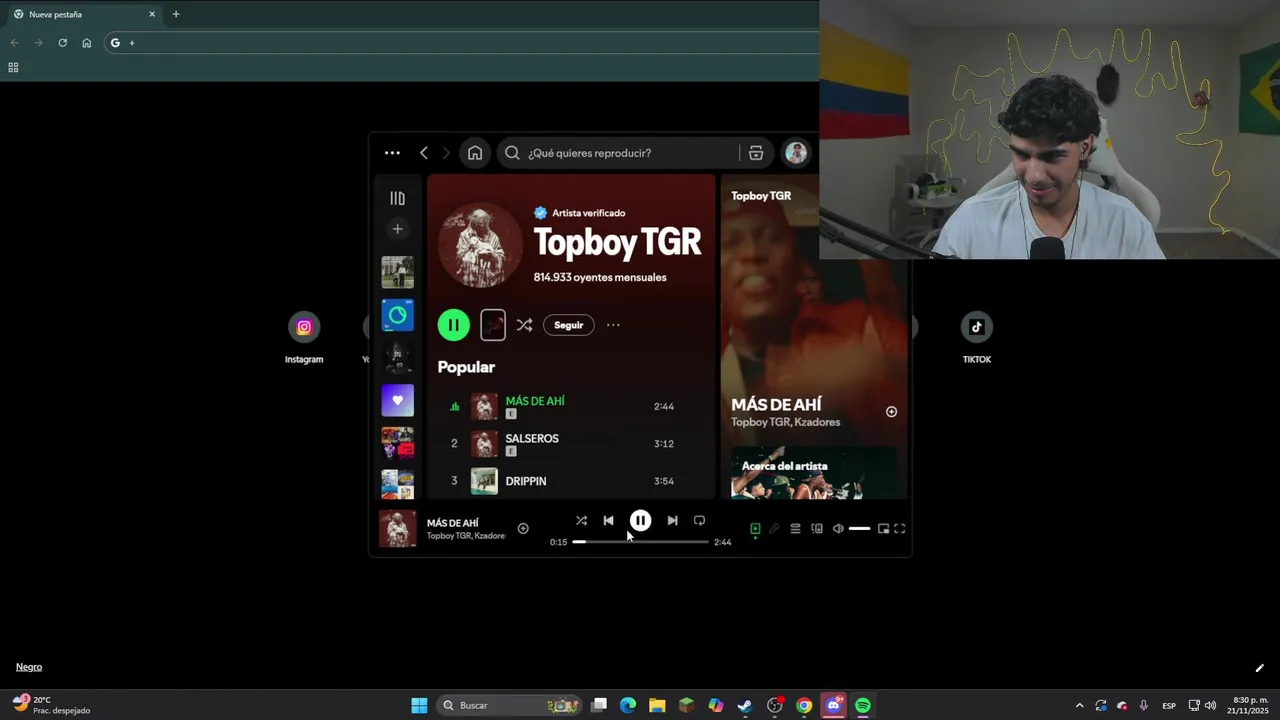1280x720 pixels.
Task: Open the play queue
Action: pyautogui.click(x=795, y=529)
